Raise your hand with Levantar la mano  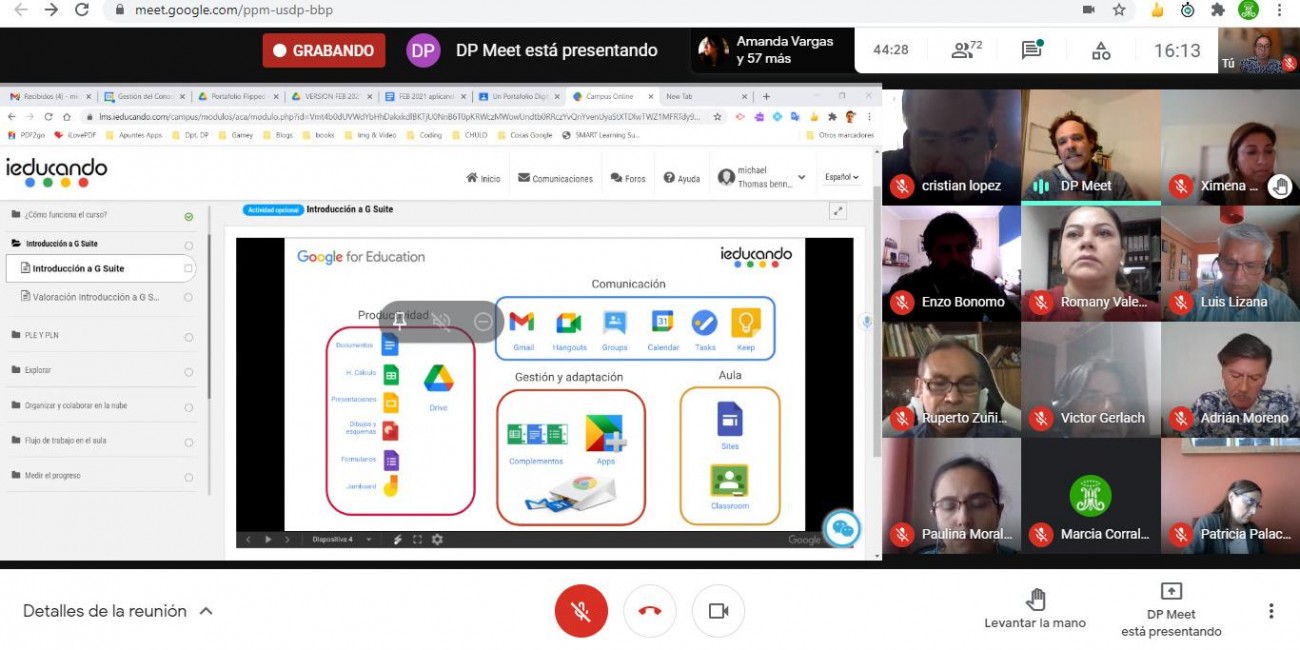pyautogui.click(x=1035, y=609)
